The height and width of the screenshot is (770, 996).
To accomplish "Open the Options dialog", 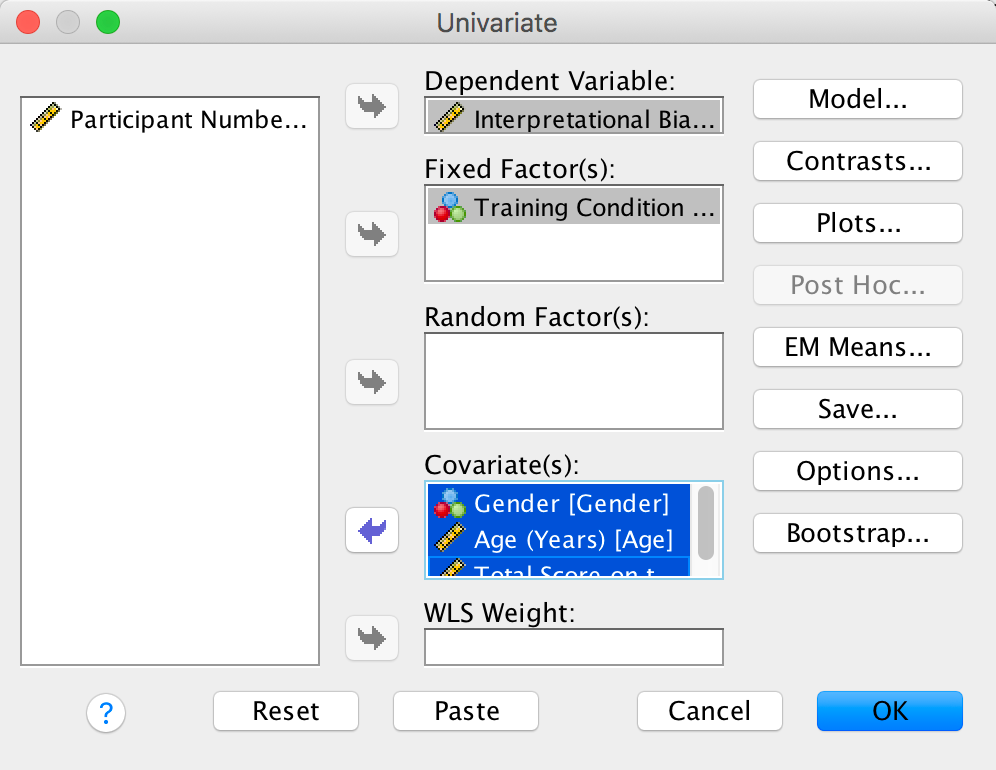I will 857,471.
